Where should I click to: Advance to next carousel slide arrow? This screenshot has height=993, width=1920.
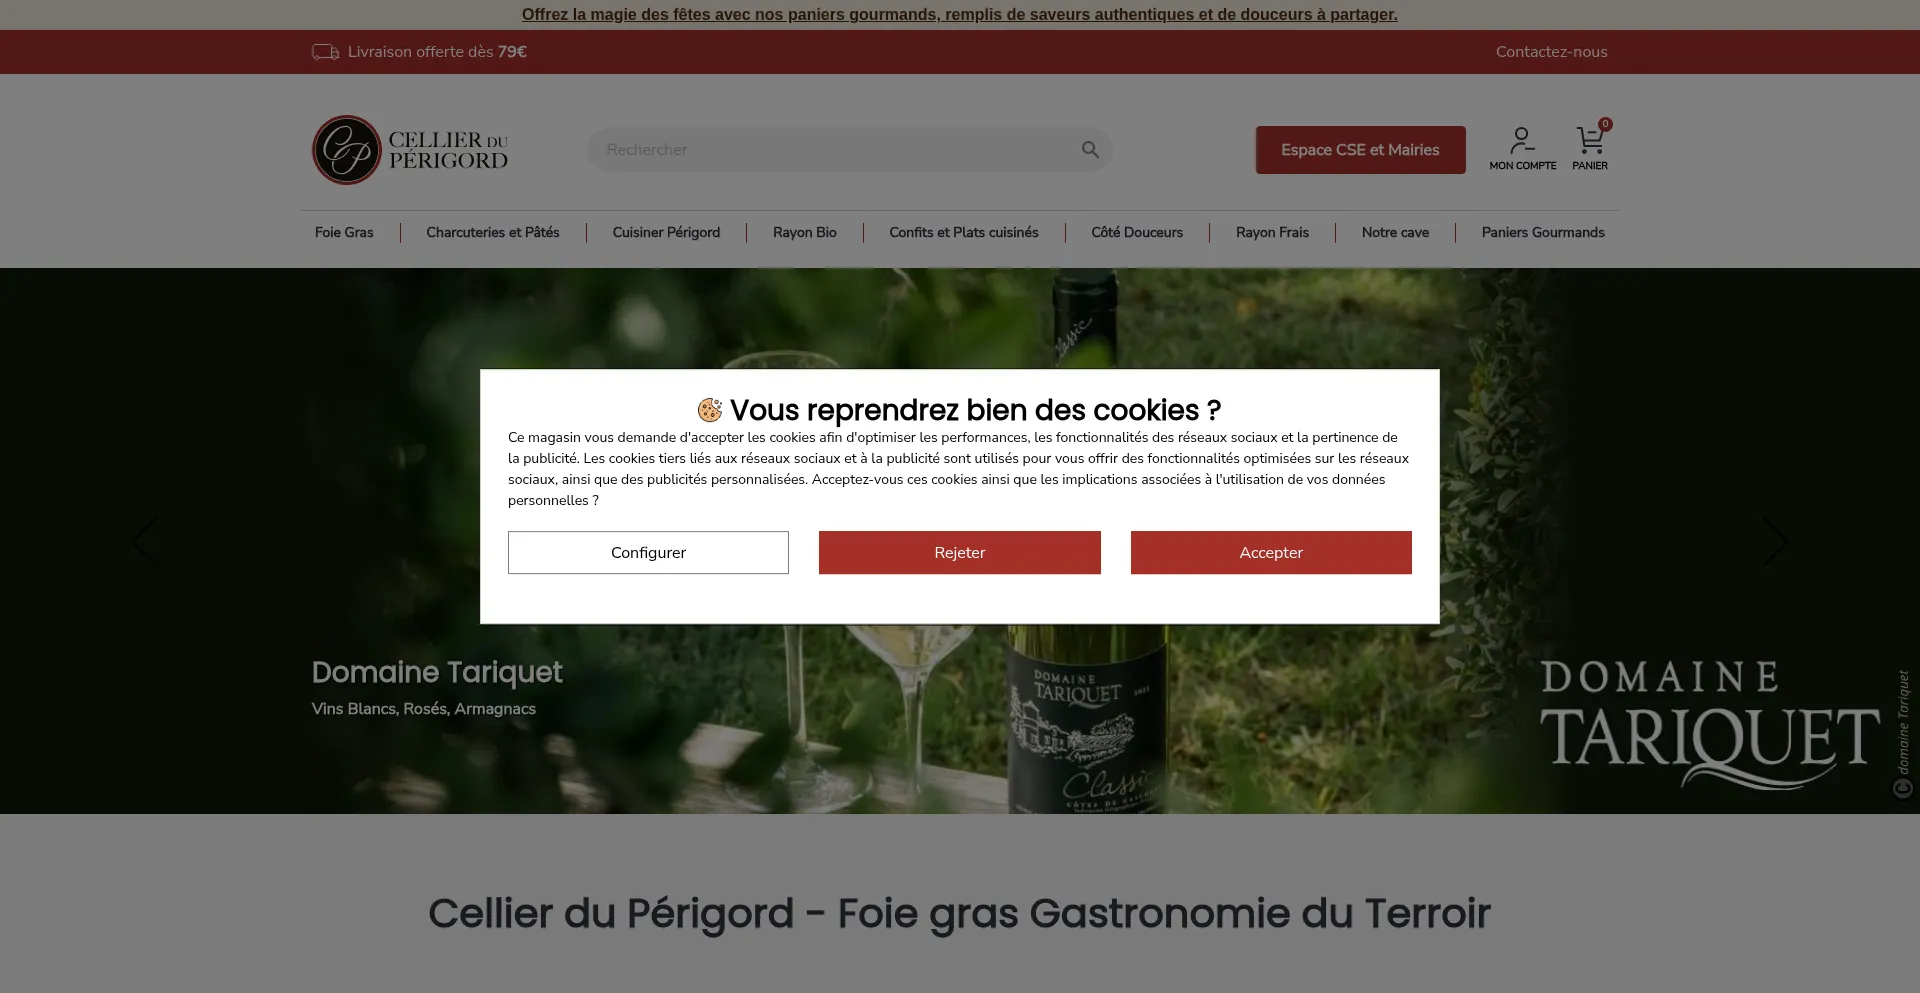[x=1775, y=542]
